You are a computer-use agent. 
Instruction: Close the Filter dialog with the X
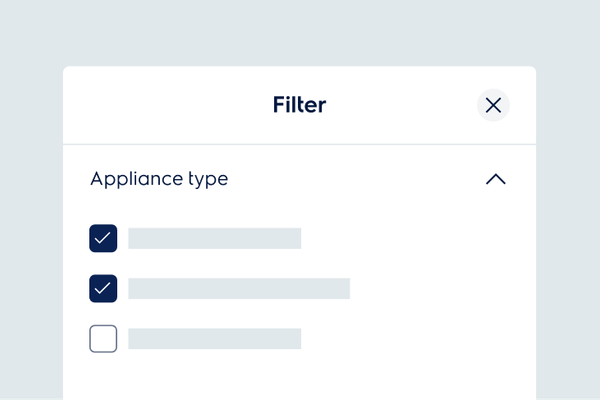[493, 105]
